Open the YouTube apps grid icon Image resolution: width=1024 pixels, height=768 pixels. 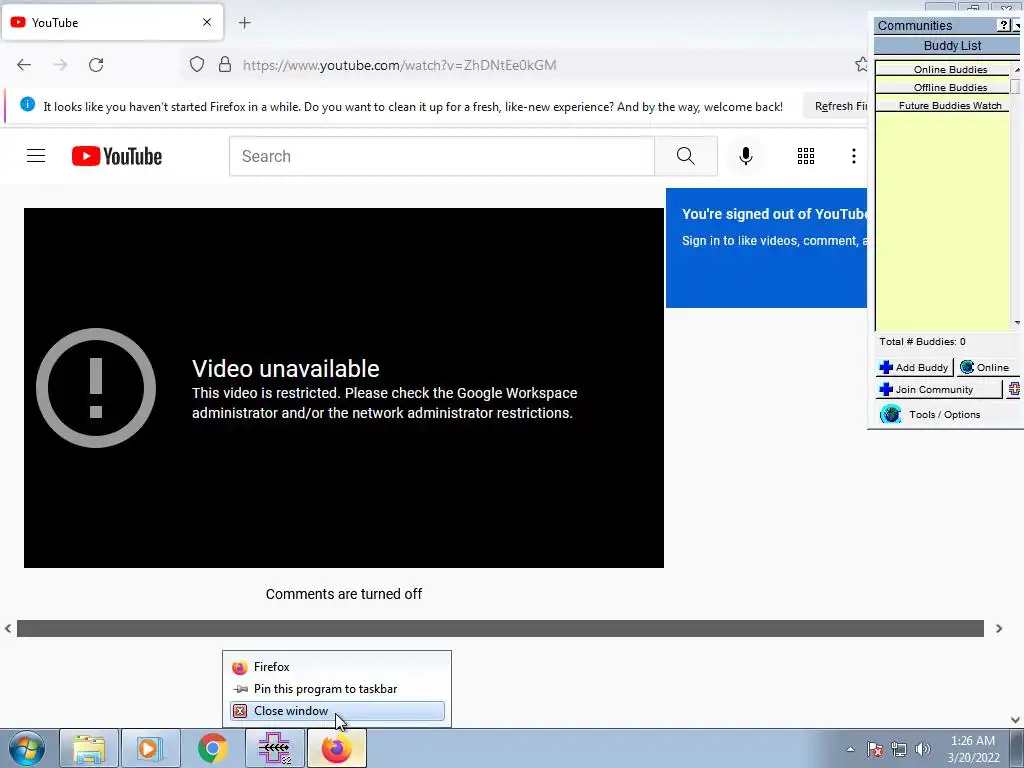click(806, 156)
